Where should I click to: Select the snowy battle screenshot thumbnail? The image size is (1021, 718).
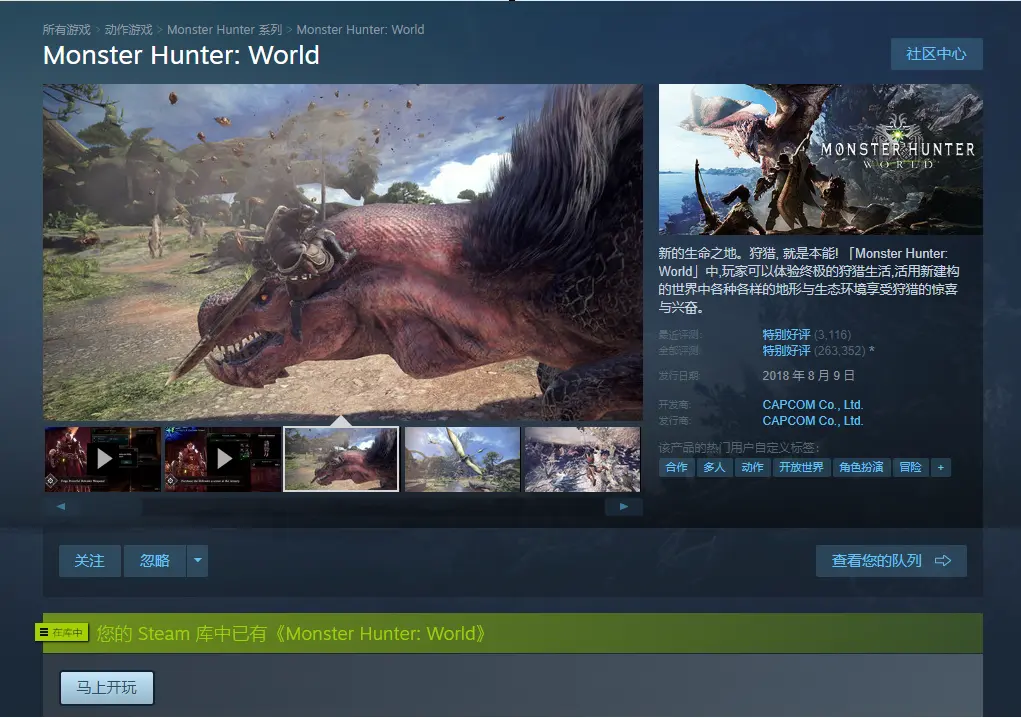click(582, 459)
